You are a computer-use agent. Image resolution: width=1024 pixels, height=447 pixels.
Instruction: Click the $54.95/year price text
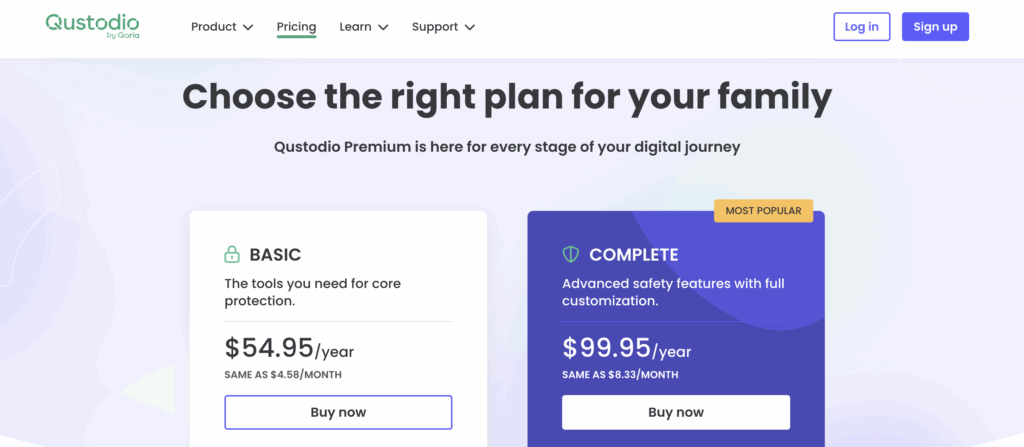[x=289, y=348]
